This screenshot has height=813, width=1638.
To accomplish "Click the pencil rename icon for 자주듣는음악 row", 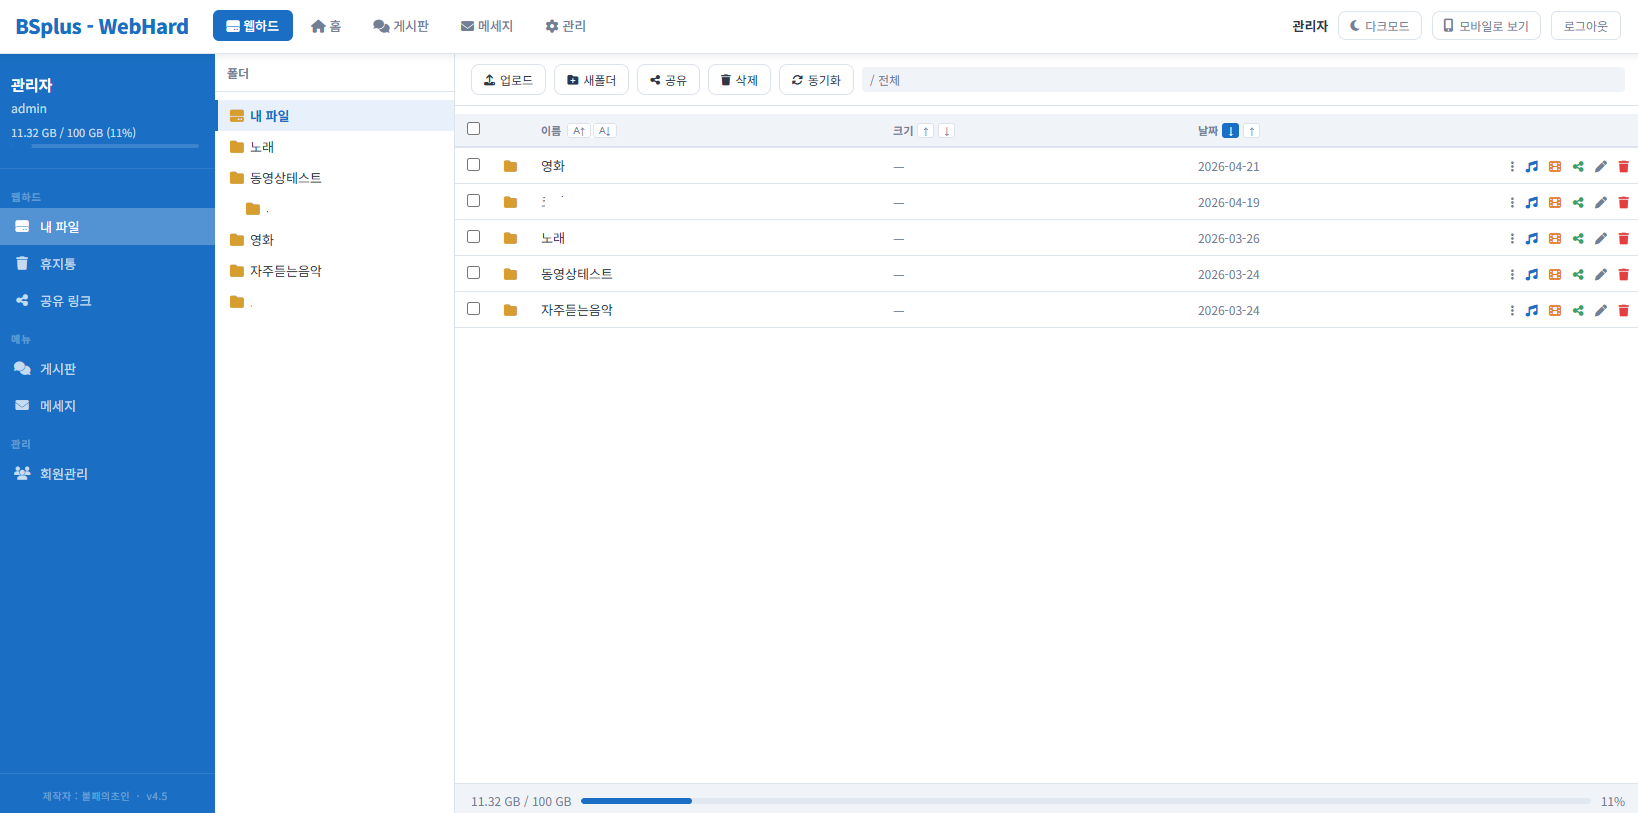I will (1601, 311).
